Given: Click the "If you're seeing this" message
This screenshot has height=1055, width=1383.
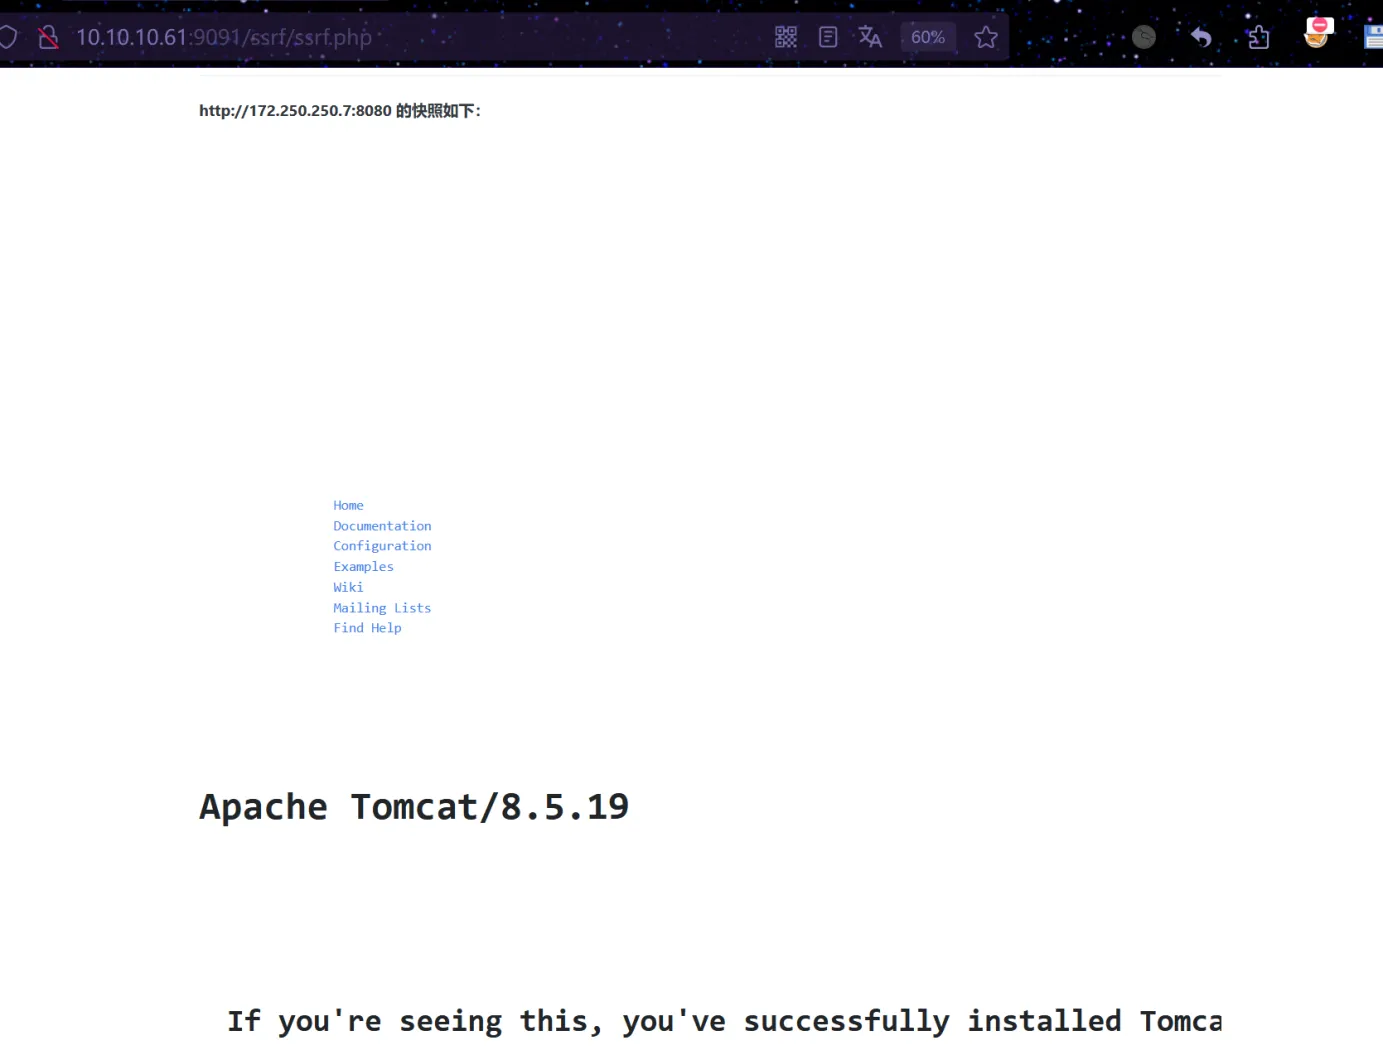Looking at the screenshot, I should tap(724, 1022).
